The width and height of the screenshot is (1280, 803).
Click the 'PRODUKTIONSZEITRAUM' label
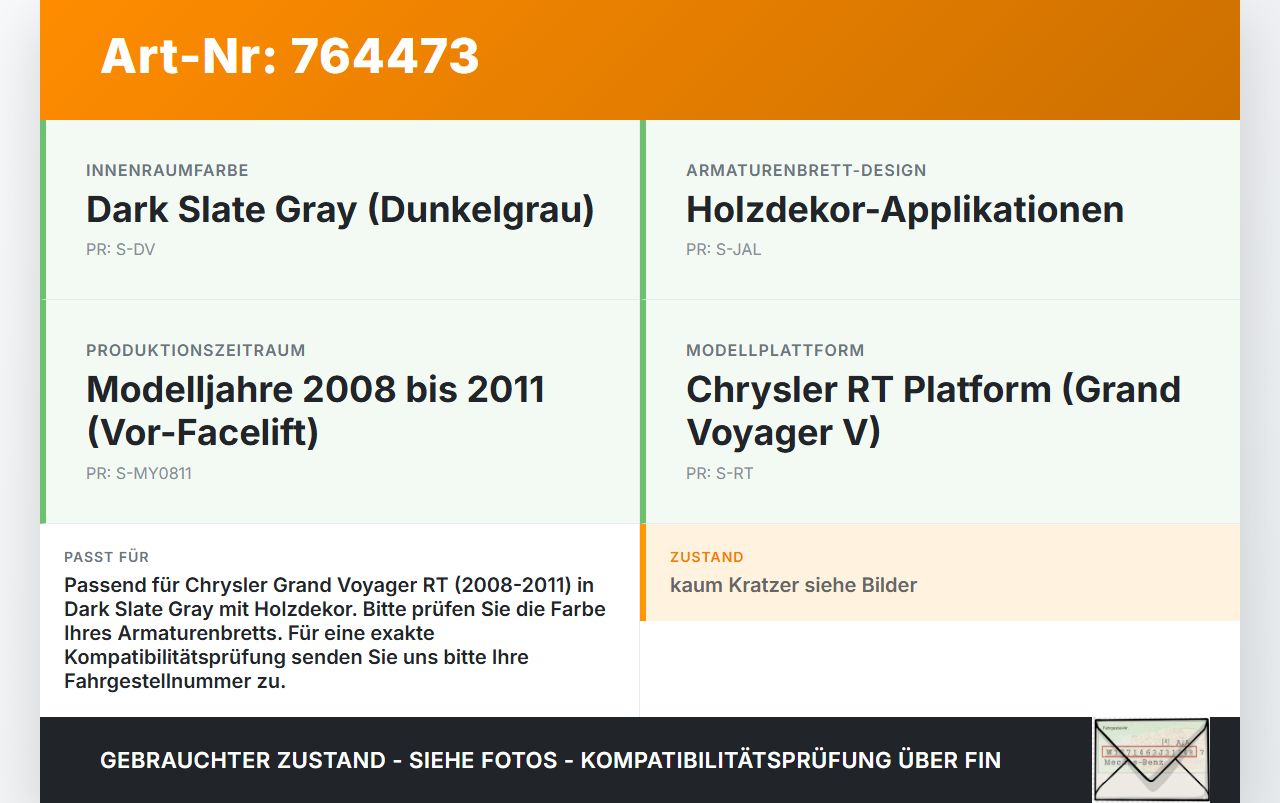(x=196, y=350)
